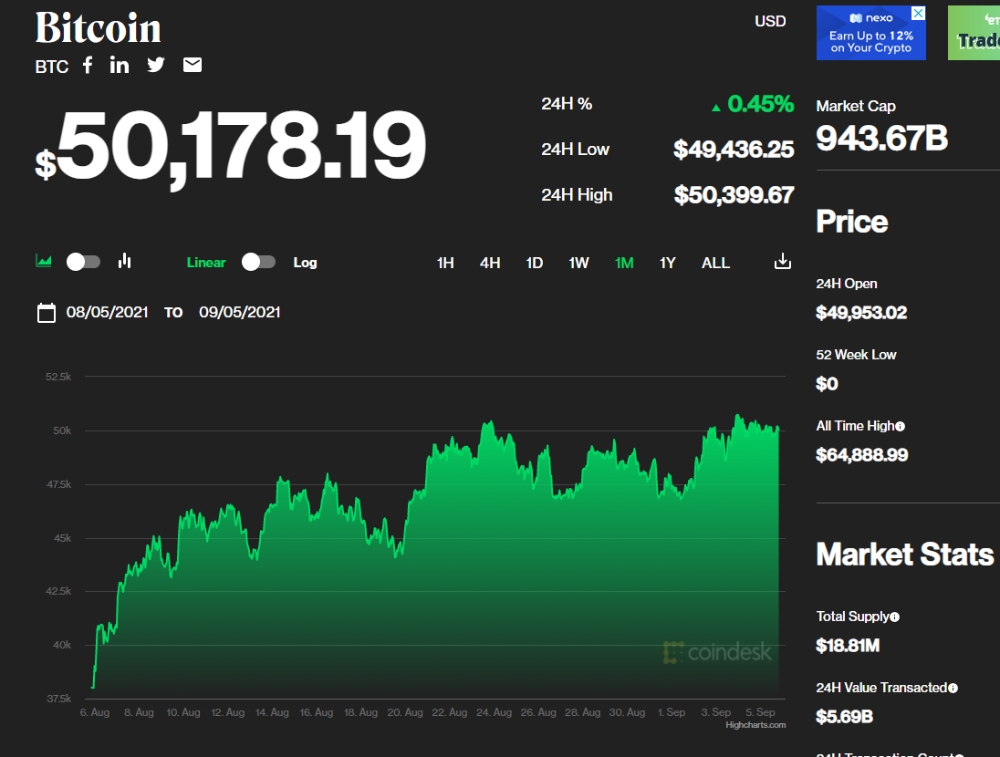Click the Total Supply value $18.81M
Viewport: 1000px width, 757px height.
tap(848, 646)
